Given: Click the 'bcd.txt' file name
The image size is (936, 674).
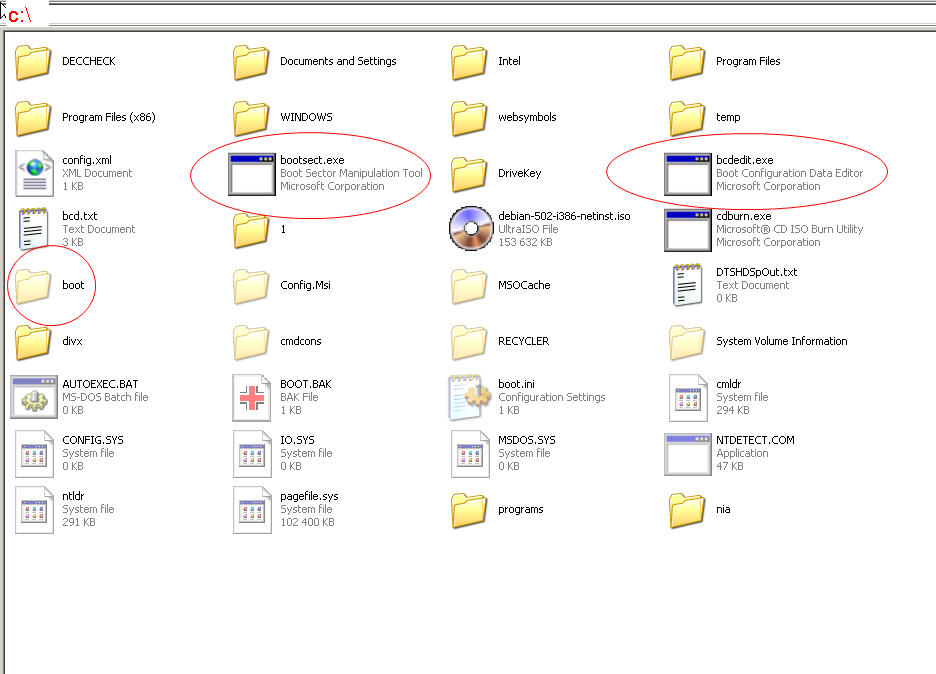Looking at the screenshot, I should click(x=79, y=216).
